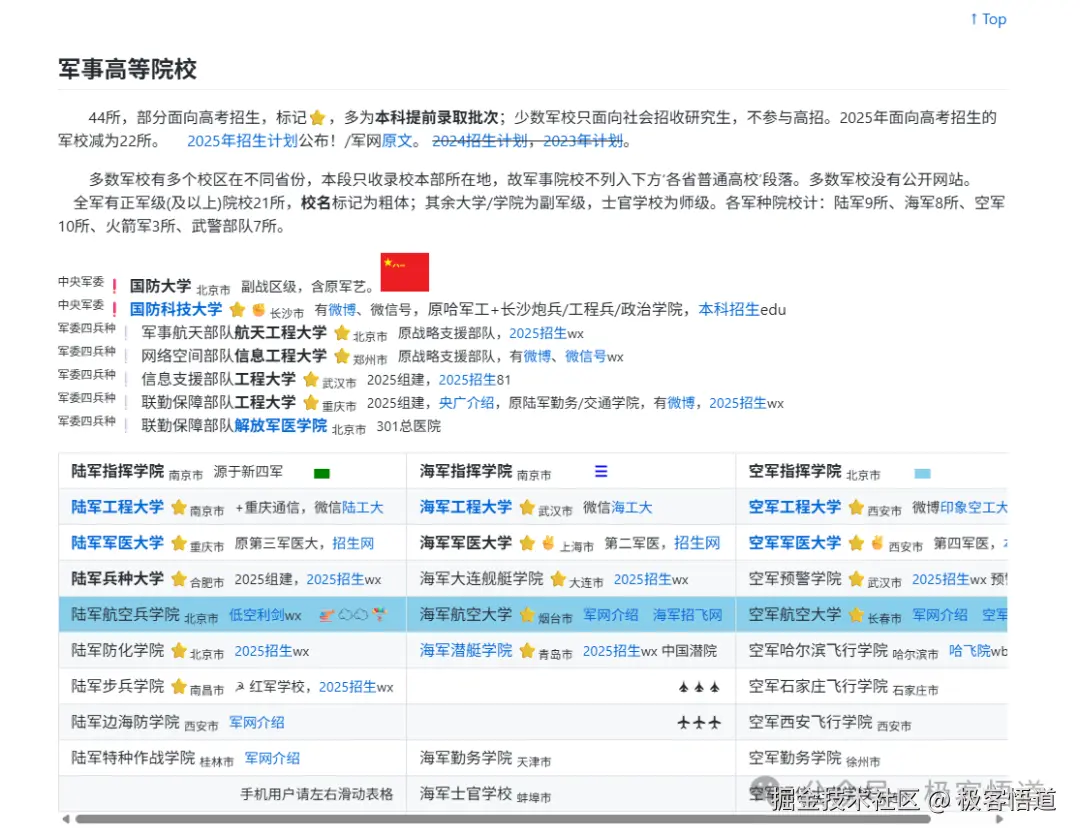This screenshot has width=1080, height=837.
Task: Open 2025招生 link in 空军预警学院 row
Action: click(941, 579)
